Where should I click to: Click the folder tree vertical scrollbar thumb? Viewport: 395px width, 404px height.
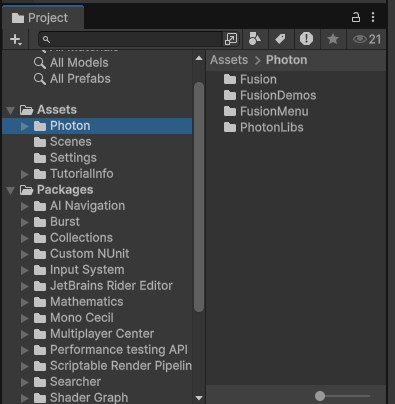199,197
